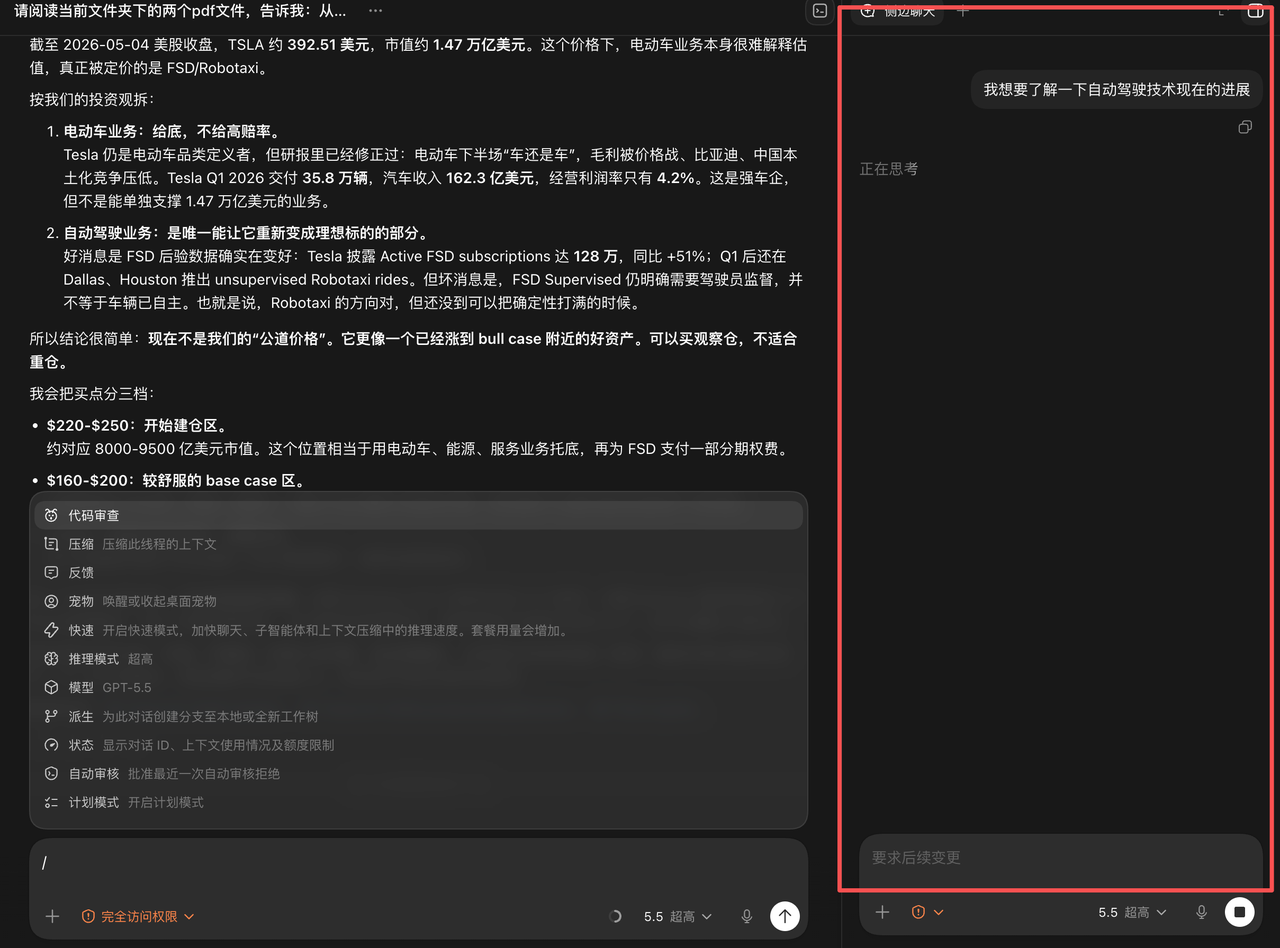Click the pet face icon beside 宠物
Viewport: 1280px width, 948px height.
pyautogui.click(x=51, y=601)
